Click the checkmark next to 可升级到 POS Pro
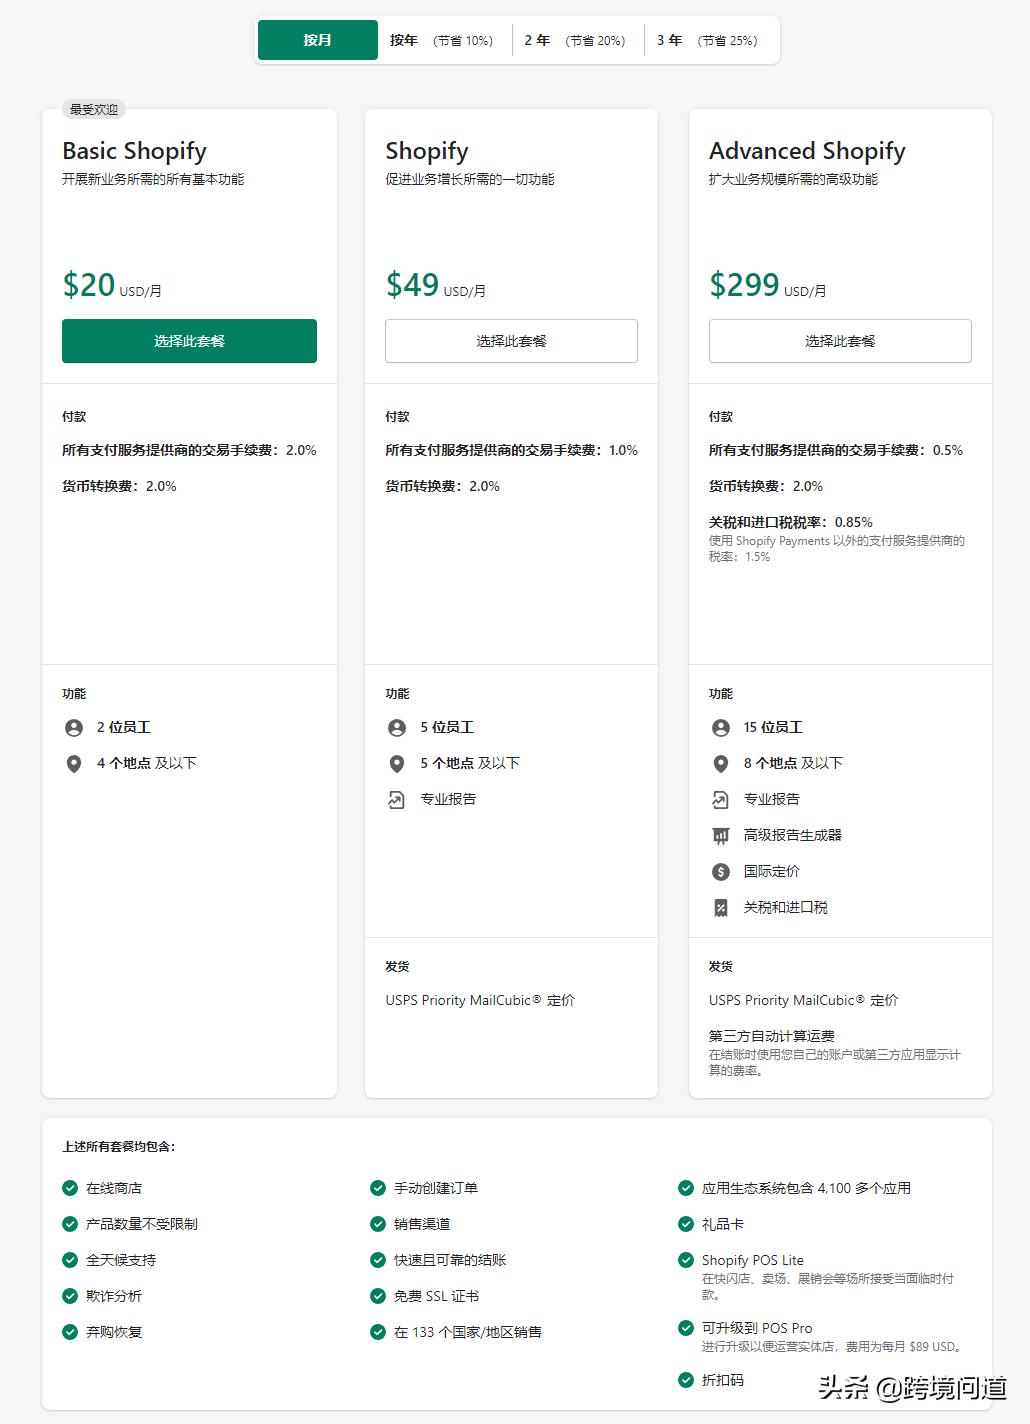The width and height of the screenshot is (1030, 1424). pos(684,1327)
